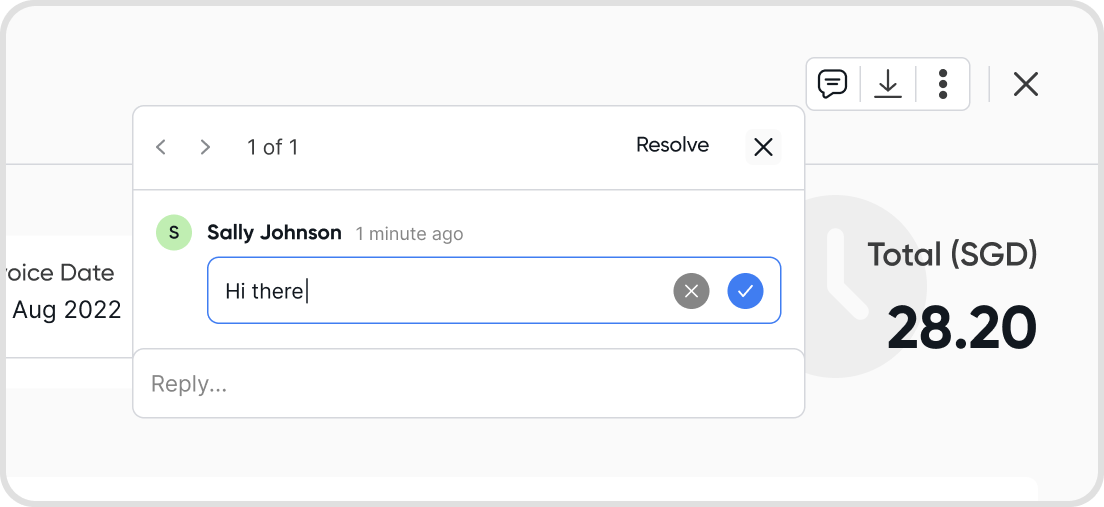Image resolution: width=1104 pixels, height=507 pixels.
Task: Click the Resolve button
Action: coord(672,145)
